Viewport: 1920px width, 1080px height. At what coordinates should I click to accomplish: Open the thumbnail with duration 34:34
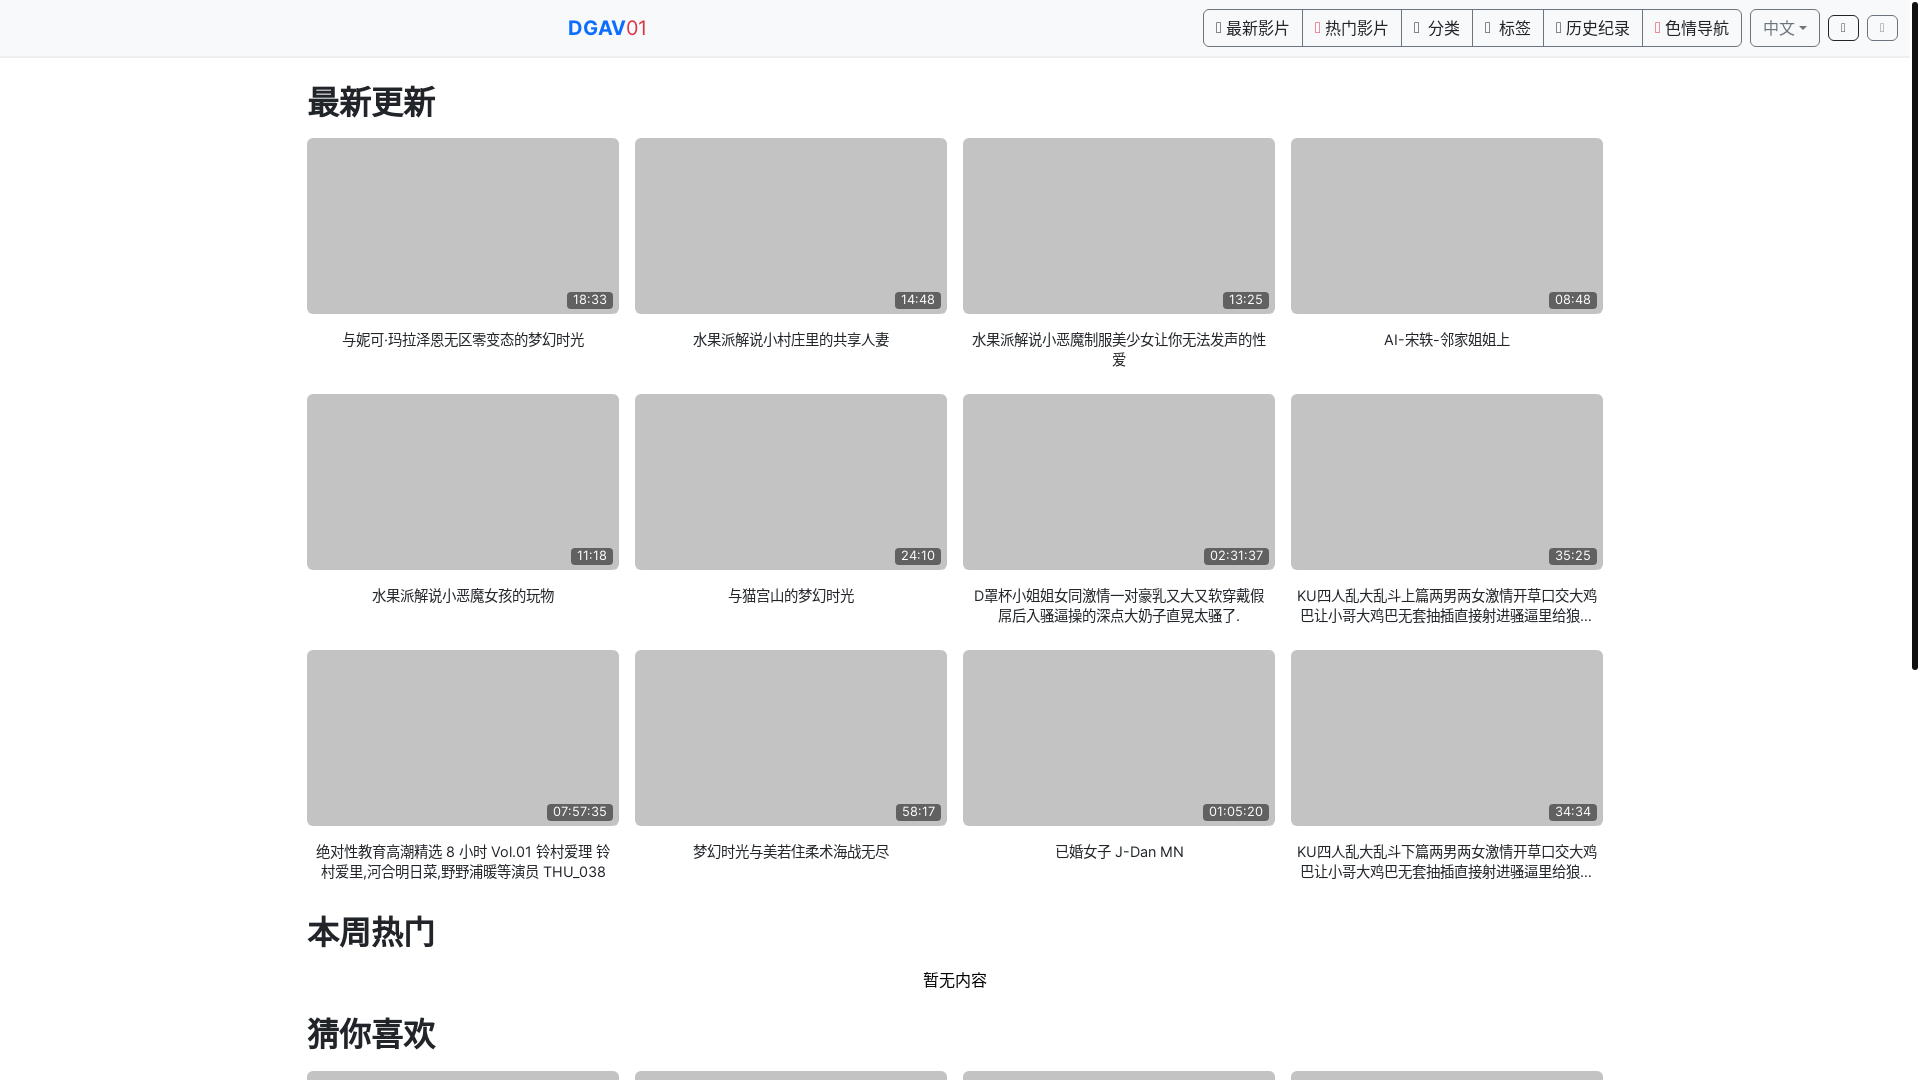coord(1447,738)
